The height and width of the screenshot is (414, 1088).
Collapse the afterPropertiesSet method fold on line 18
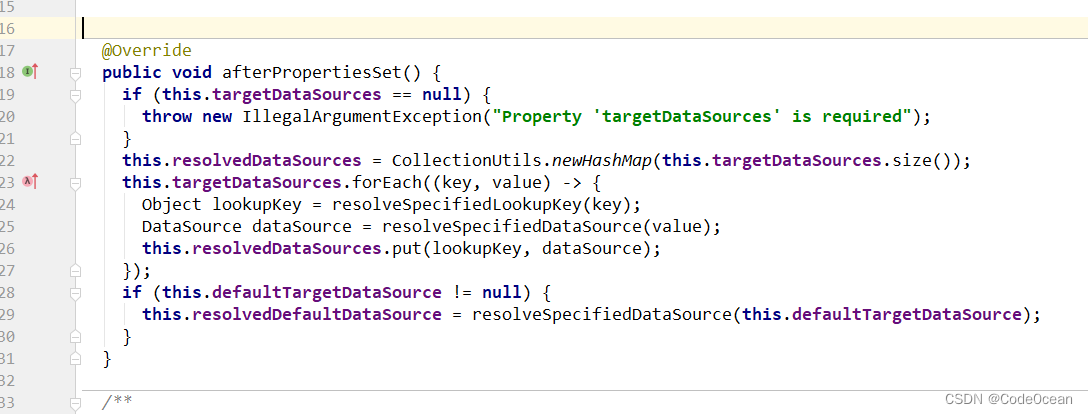tap(75, 74)
